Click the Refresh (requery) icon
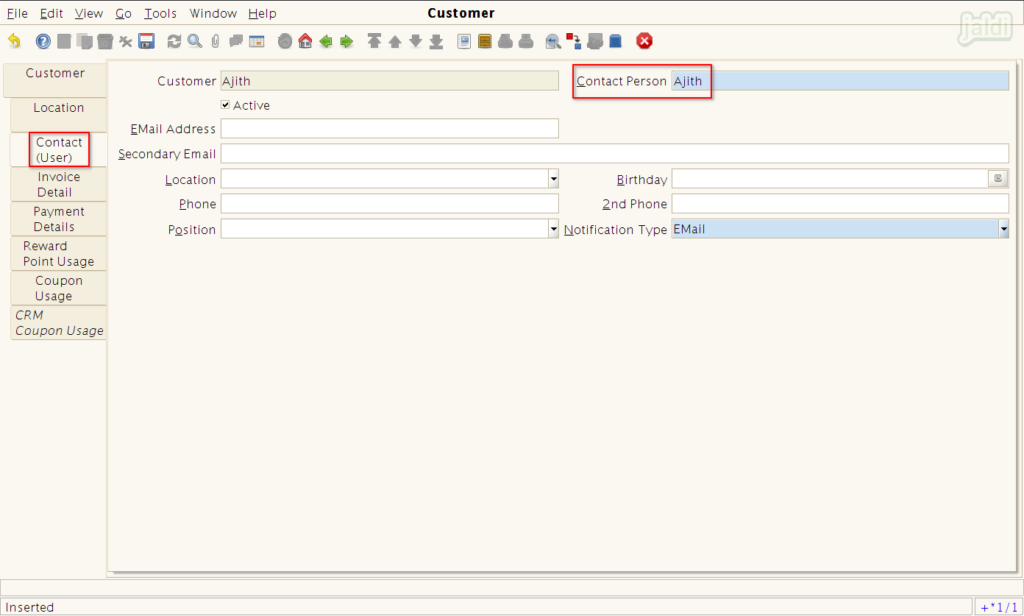This screenshot has height=616, width=1024. 174,41
